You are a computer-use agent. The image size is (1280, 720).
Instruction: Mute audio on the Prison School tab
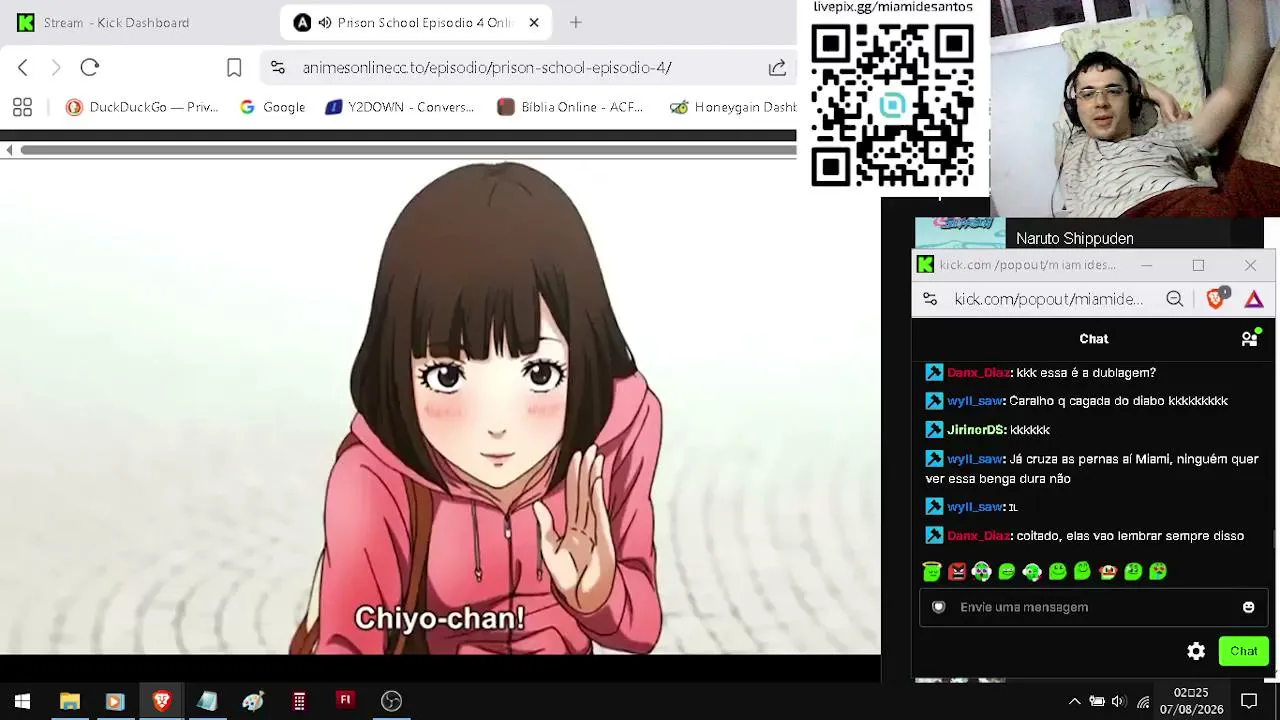tap(325, 23)
